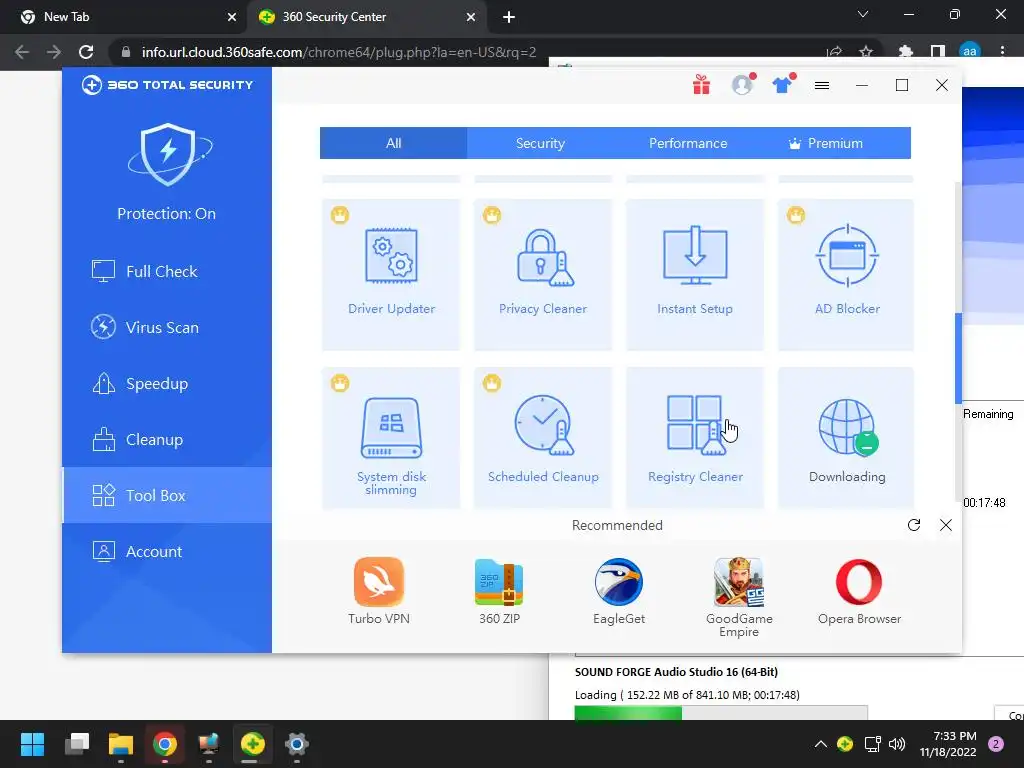Screen dimensions: 1024x768
Task: Click the SOUND FORGE loading progress bar
Action: tap(721, 712)
